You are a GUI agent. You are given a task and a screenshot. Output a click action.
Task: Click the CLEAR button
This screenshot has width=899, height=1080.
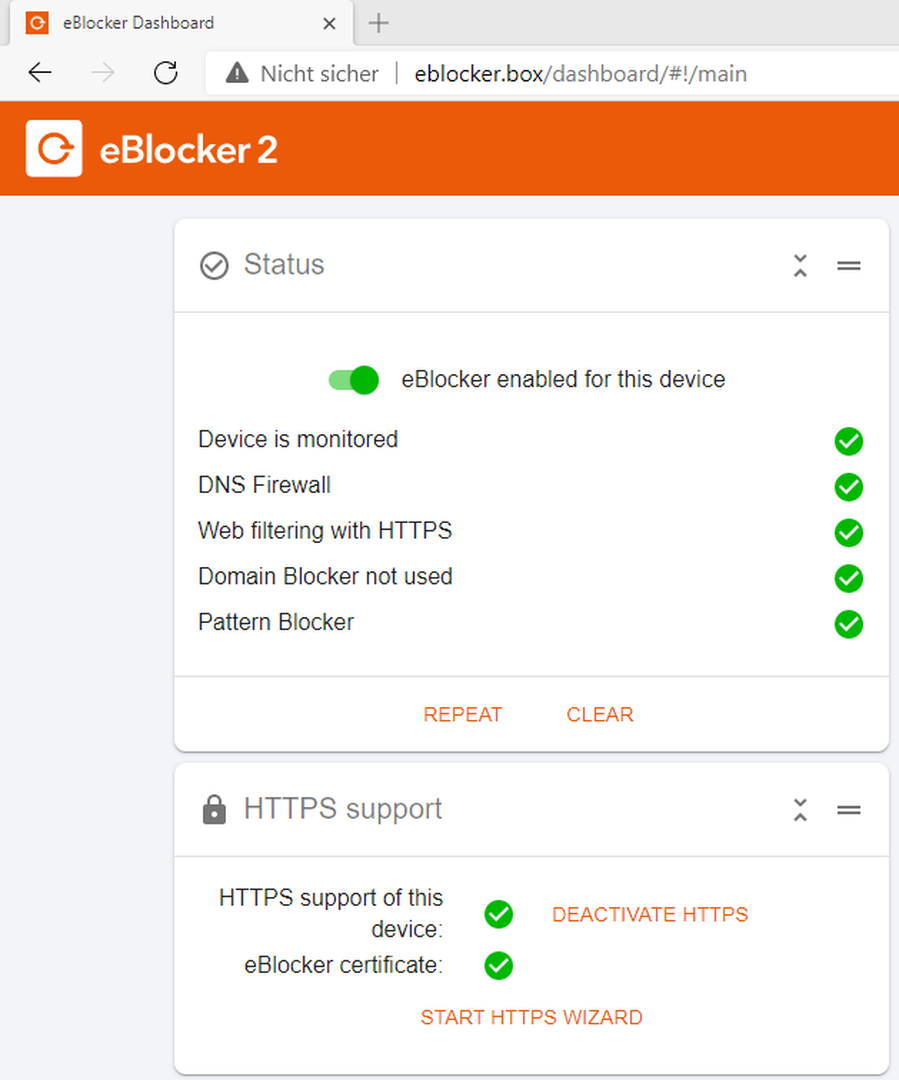[599, 714]
